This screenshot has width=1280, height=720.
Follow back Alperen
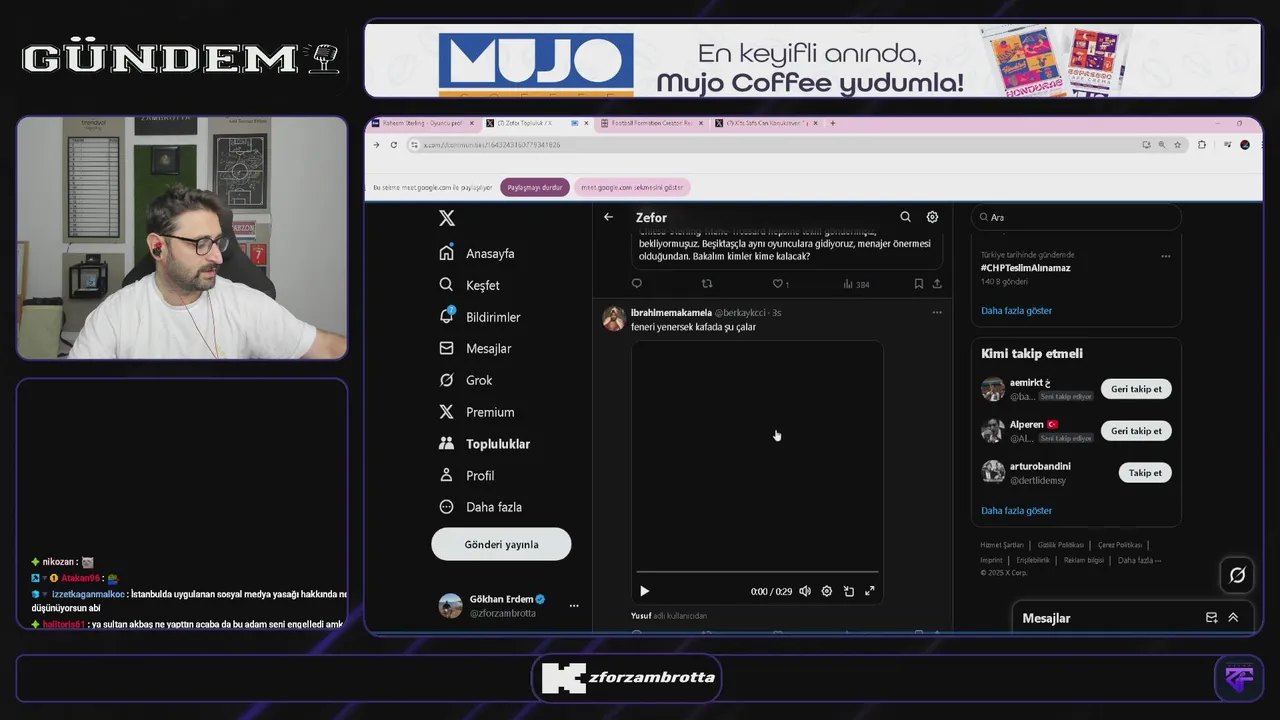pos(1136,431)
